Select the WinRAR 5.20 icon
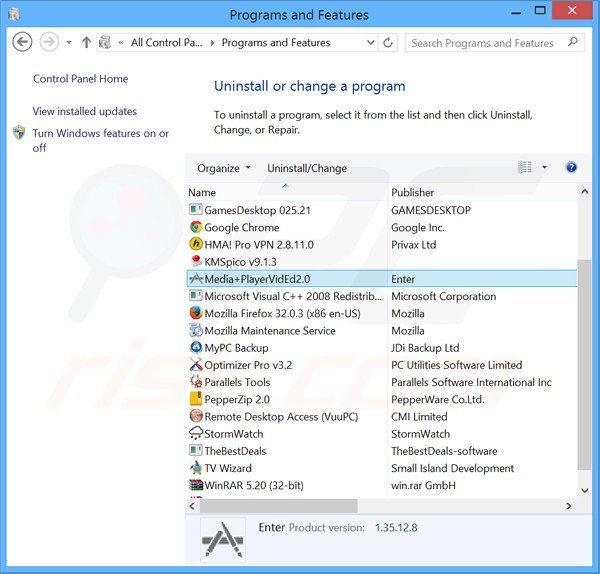 click(196, 485)
